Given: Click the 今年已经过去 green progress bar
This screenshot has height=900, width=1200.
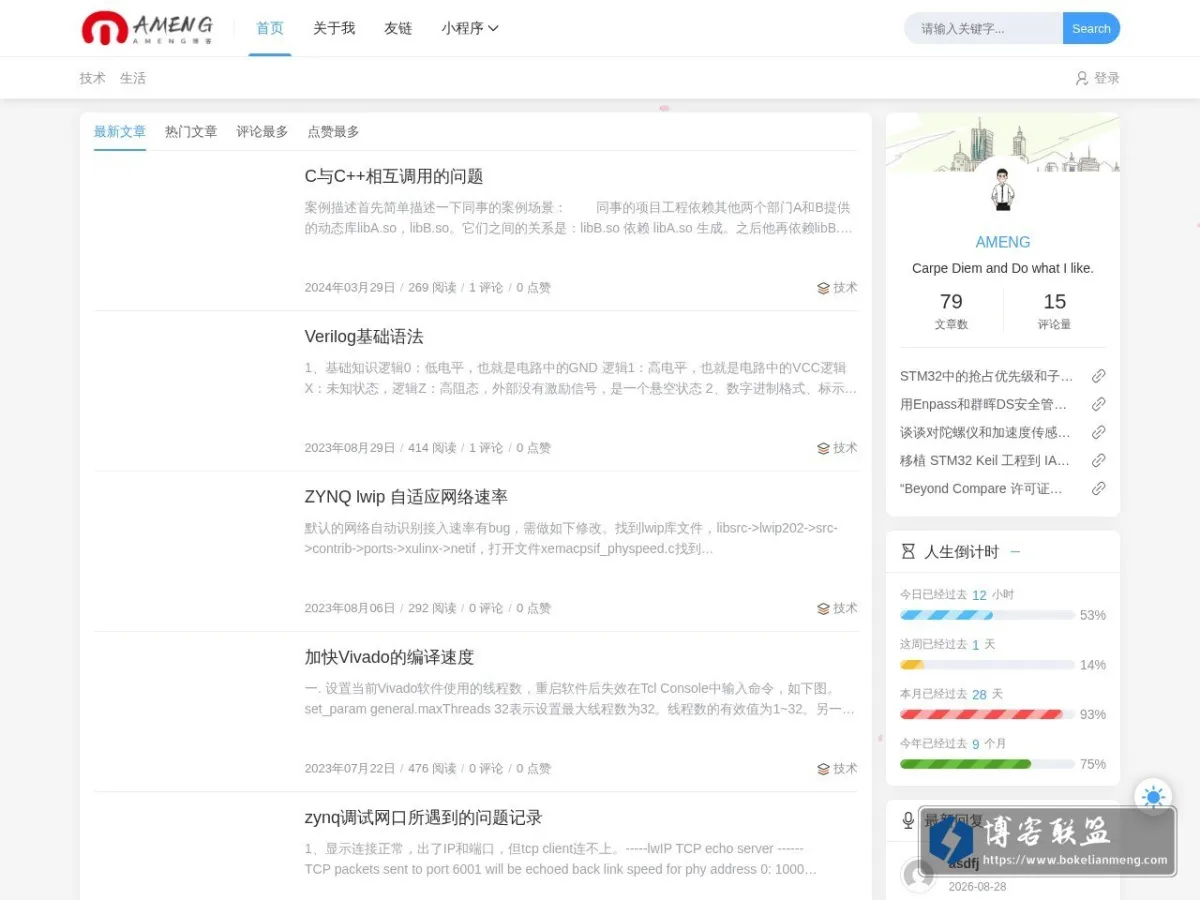Looking at the screenshot, I should point(987,764).
